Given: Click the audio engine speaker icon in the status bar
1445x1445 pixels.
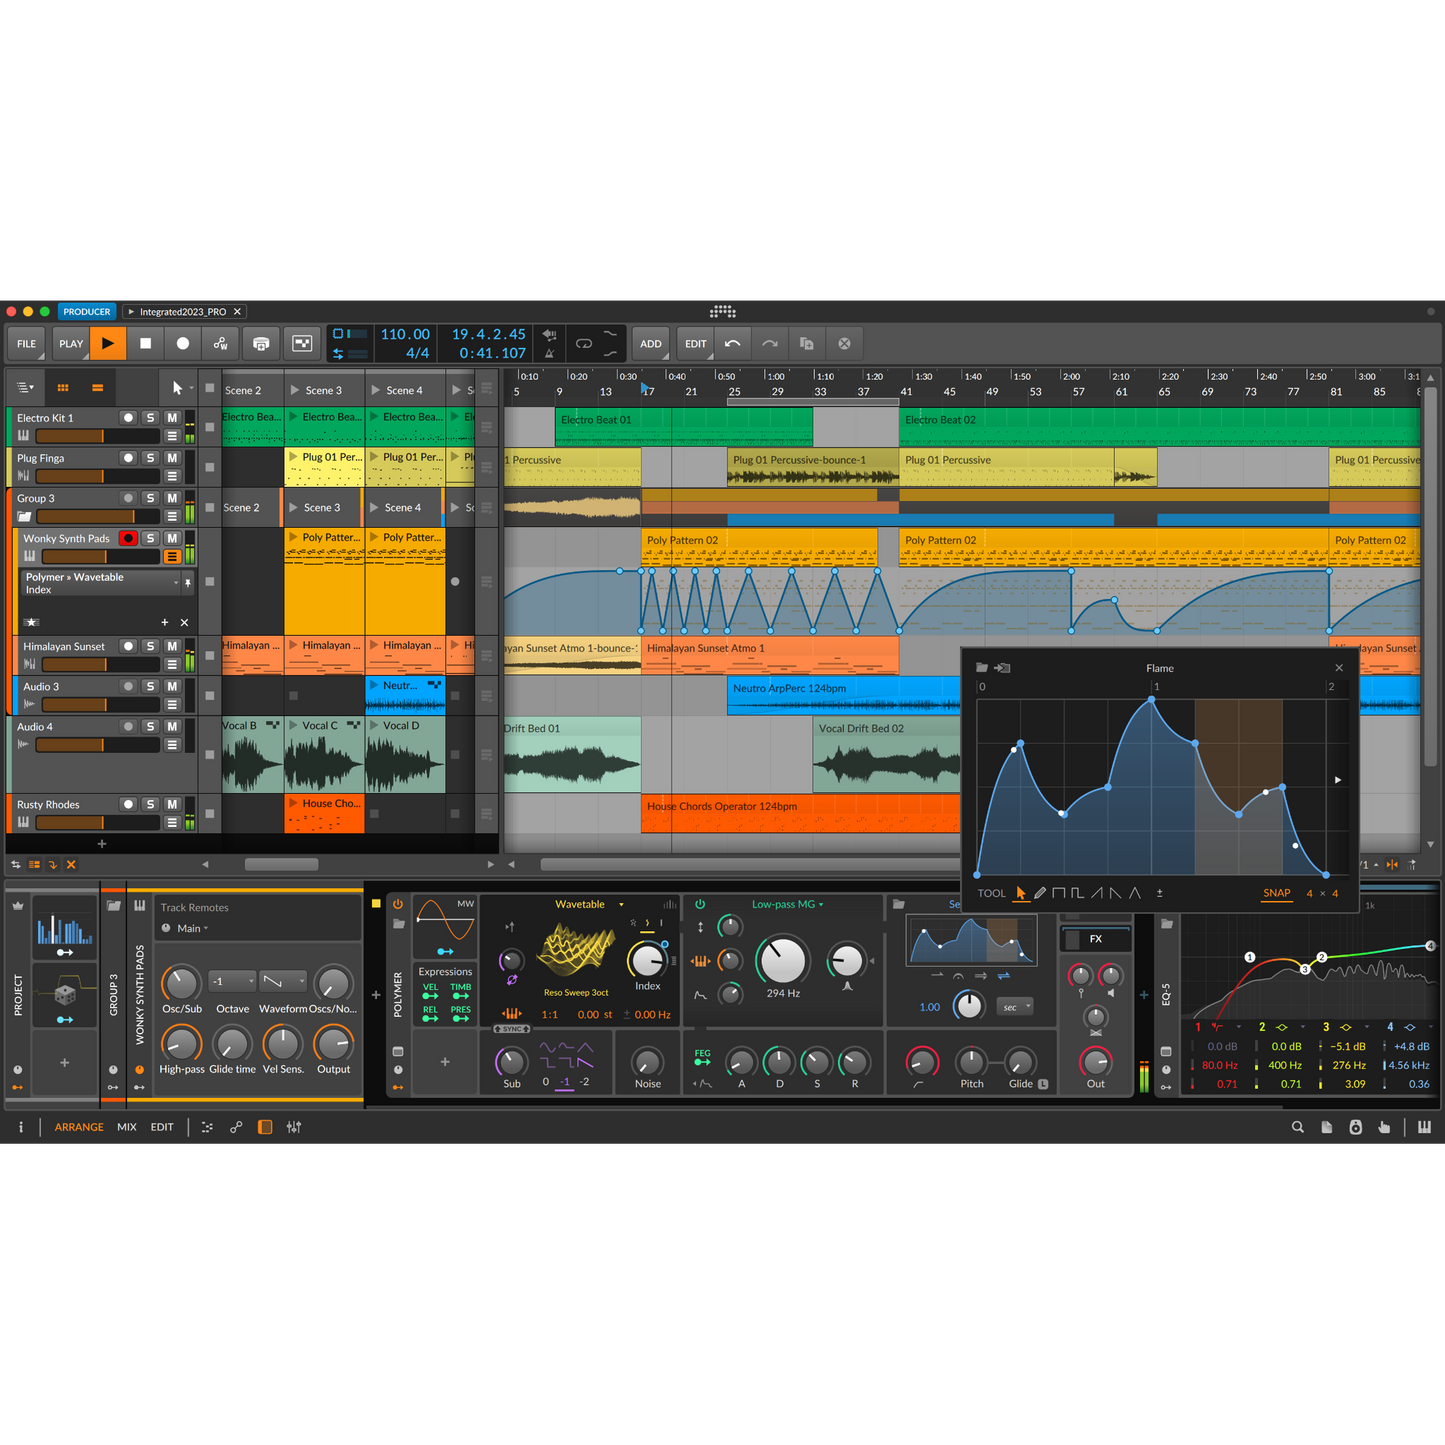Looking at the screenshot, I should click(x=1355, y=1127).
